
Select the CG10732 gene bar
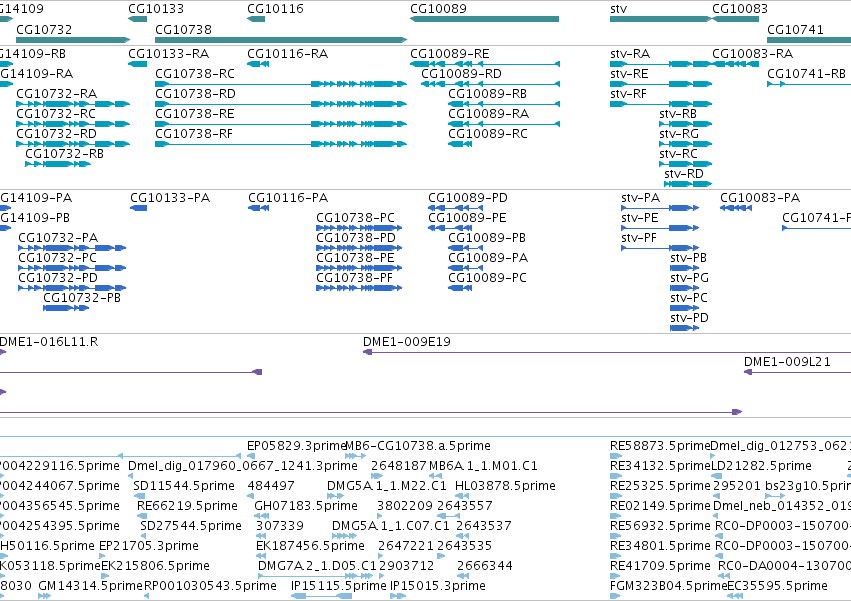73,40
